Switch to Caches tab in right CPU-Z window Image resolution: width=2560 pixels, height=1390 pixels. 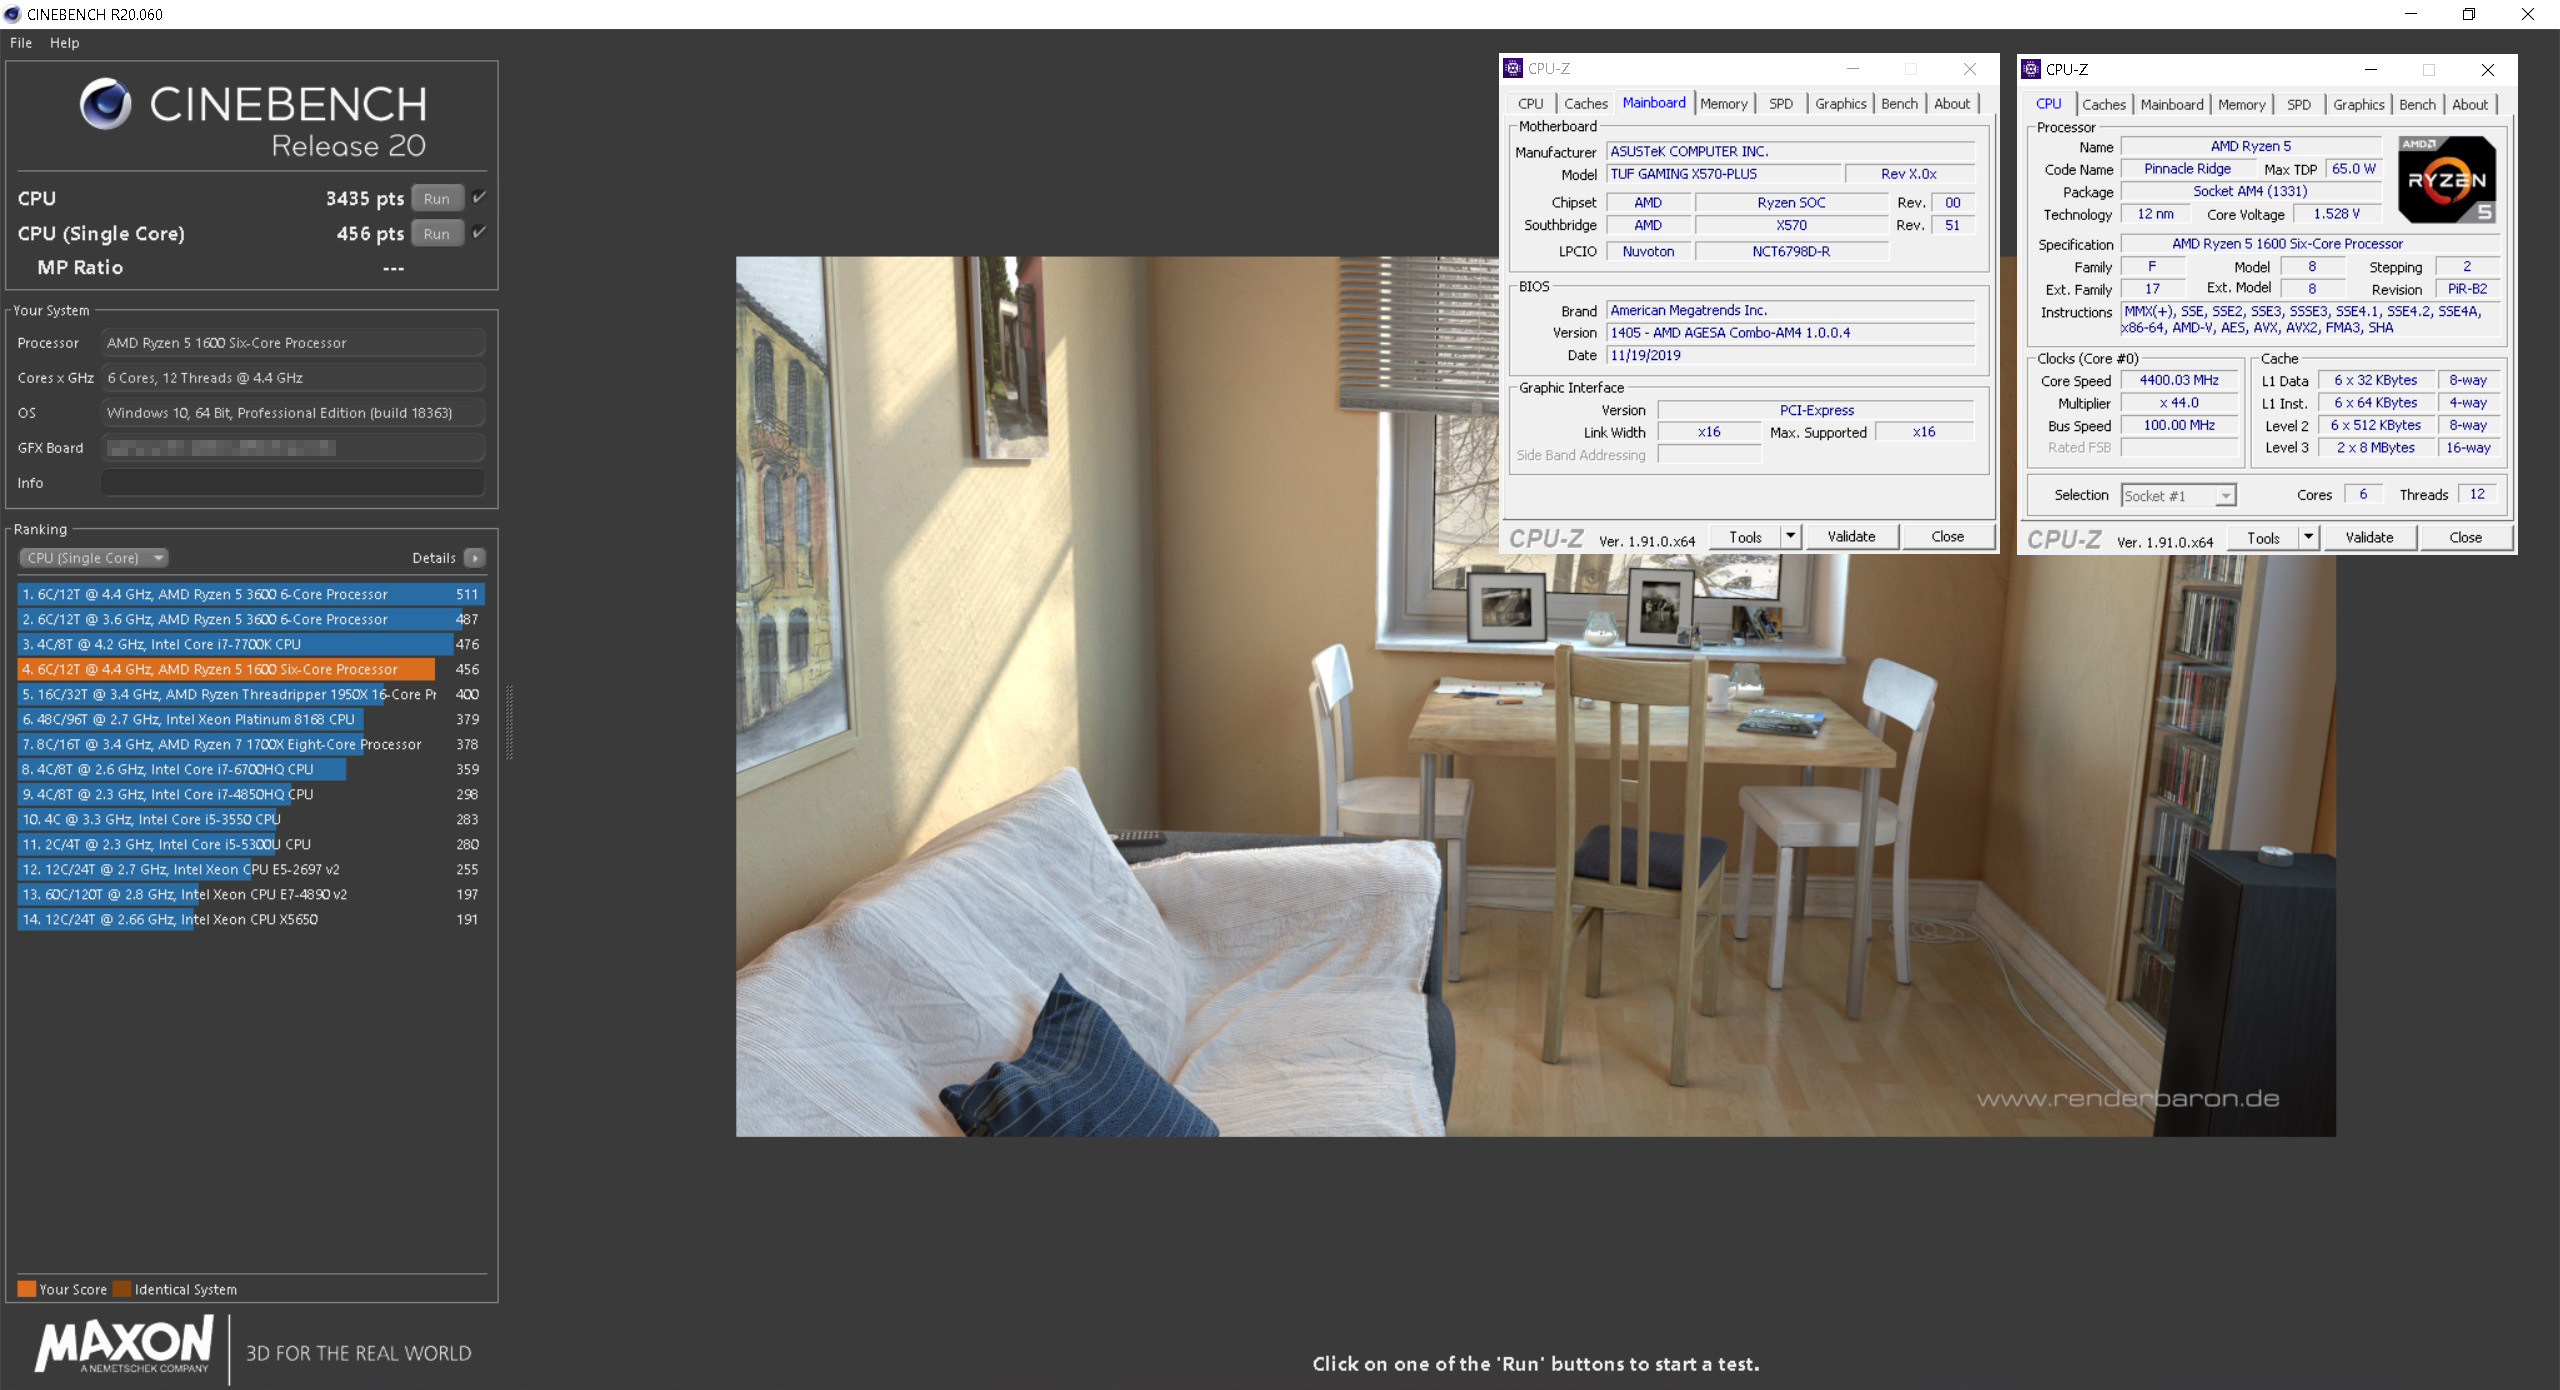pos(2104,105)
